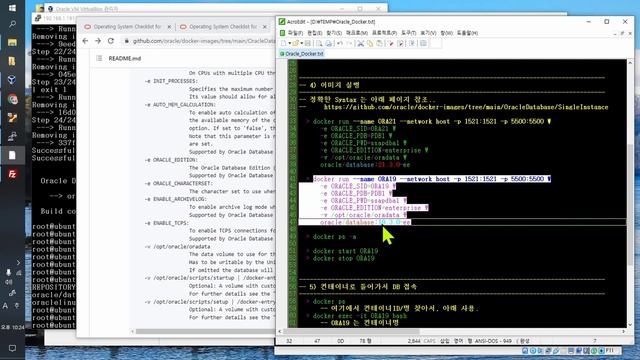Open the Windows notification center icon
The height and width of the screenshot is (360, 640).
[12, 348]
